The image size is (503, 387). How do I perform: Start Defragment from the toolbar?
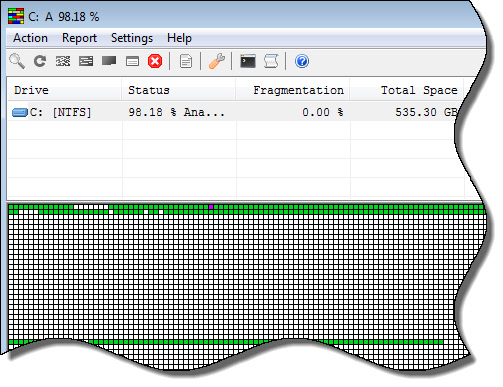(x=63, y=61)
